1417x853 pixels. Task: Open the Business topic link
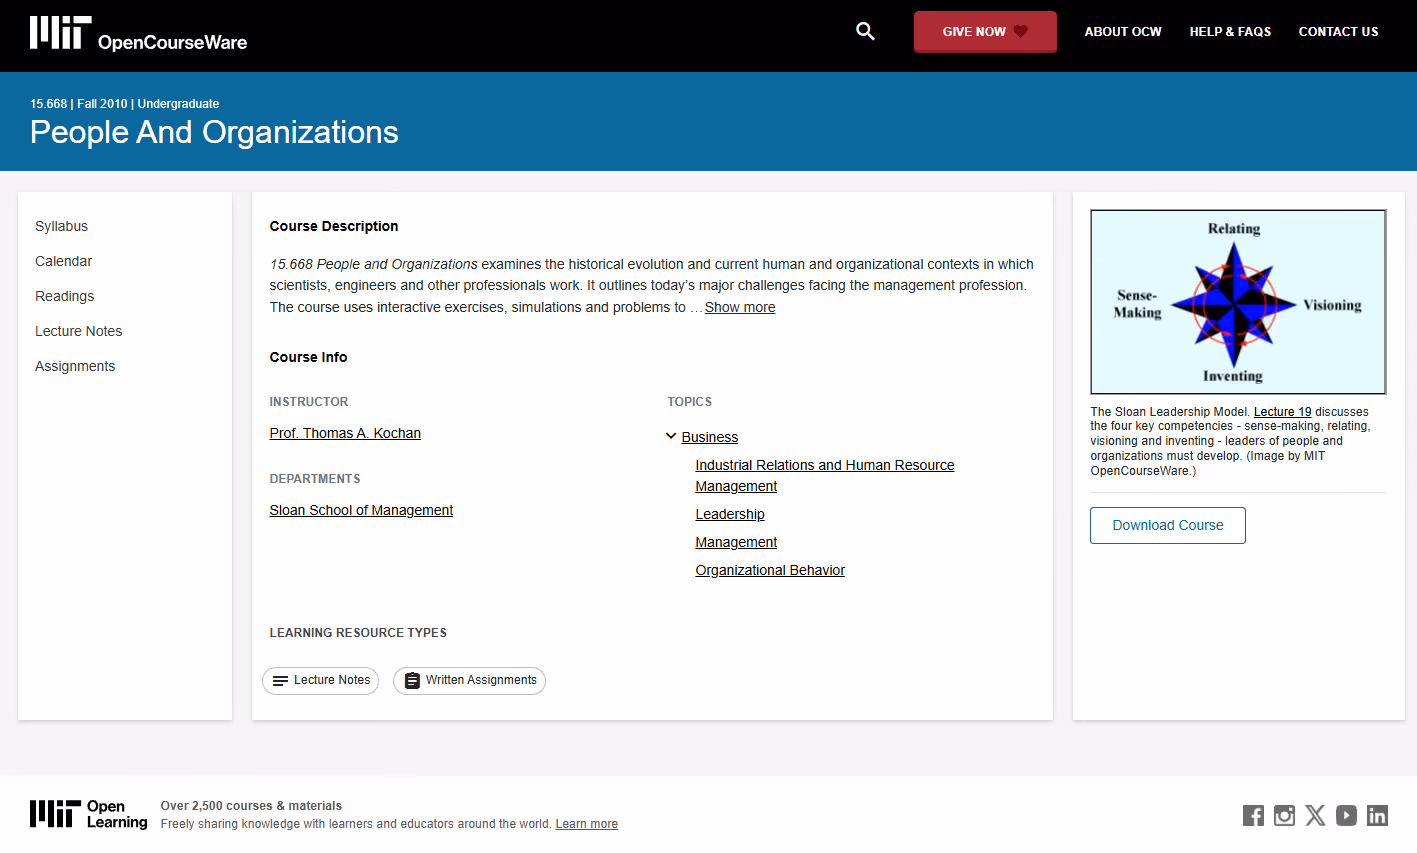pyautogui.click(x=710, y=437)
